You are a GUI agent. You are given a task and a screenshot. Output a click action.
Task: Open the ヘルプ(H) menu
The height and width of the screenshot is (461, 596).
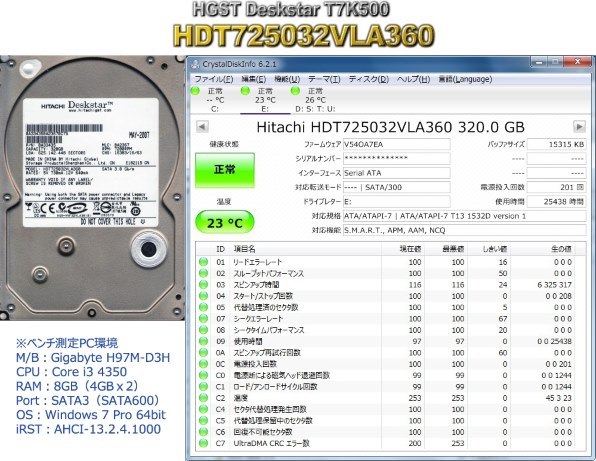(x=414, y=79)
